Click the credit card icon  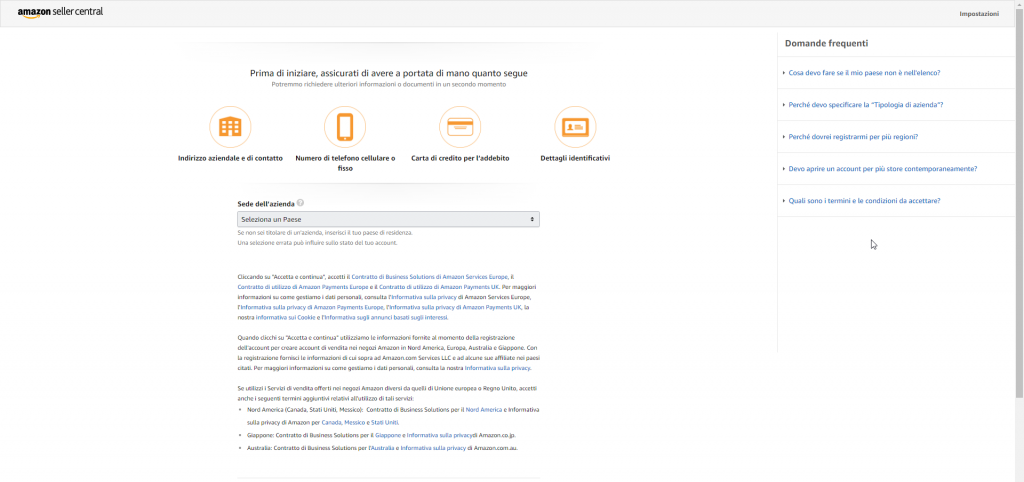pyautogui.click(x=460, y=127)
